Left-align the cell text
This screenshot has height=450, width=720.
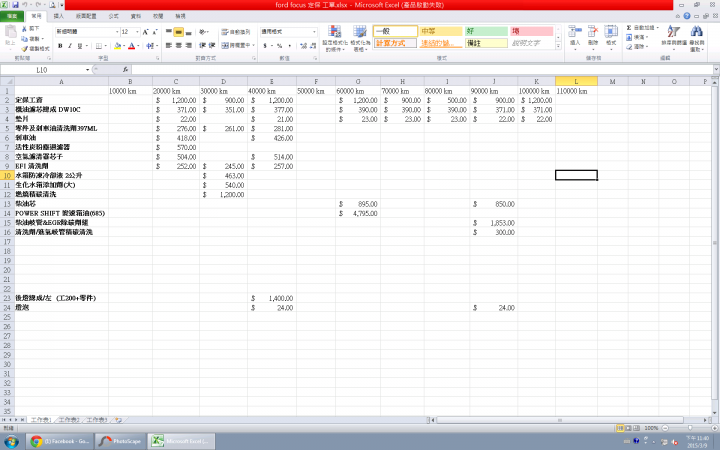point(169,45)
